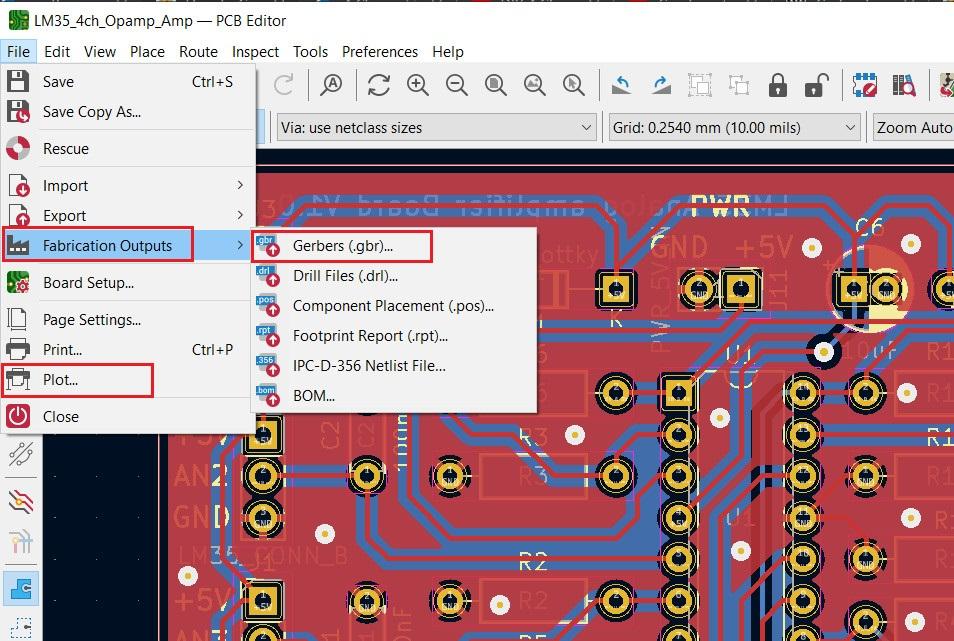This screenshot has height=641, width=954.
Task: Click the library search toolbar icon
Action: 904,85
